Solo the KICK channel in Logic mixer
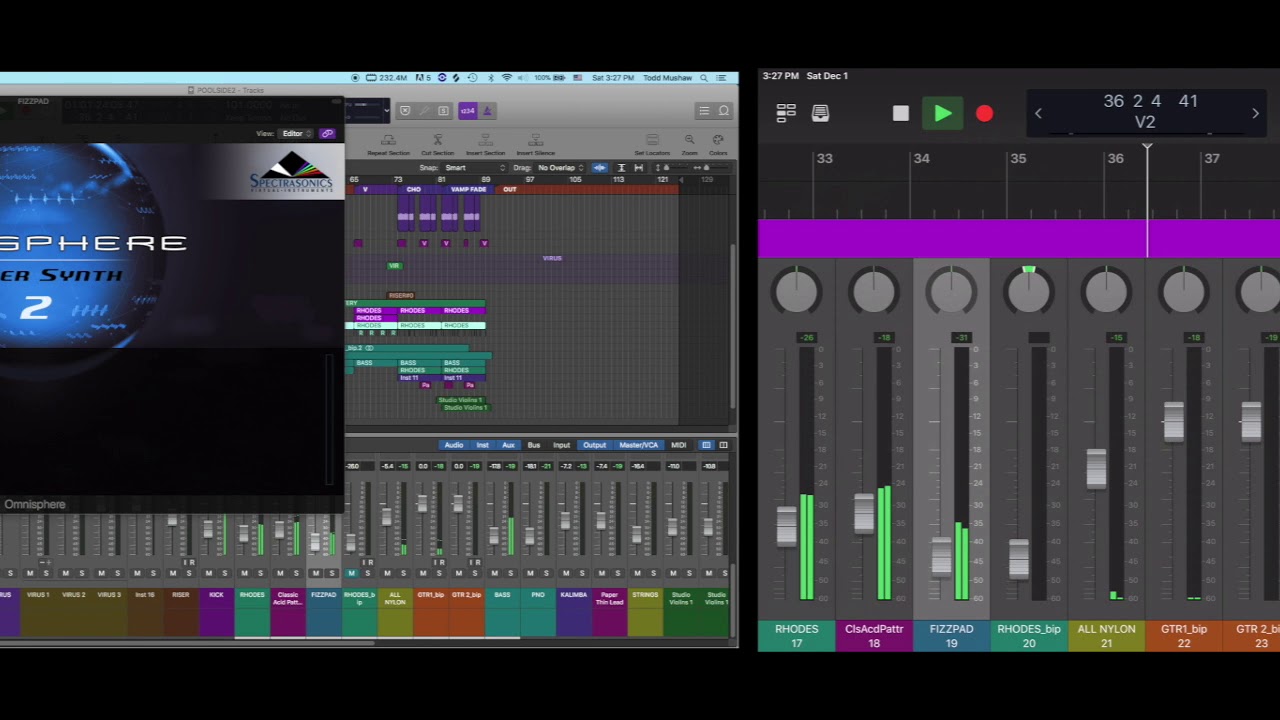This screenshot has width=1280, height=720. pos(225,573)
